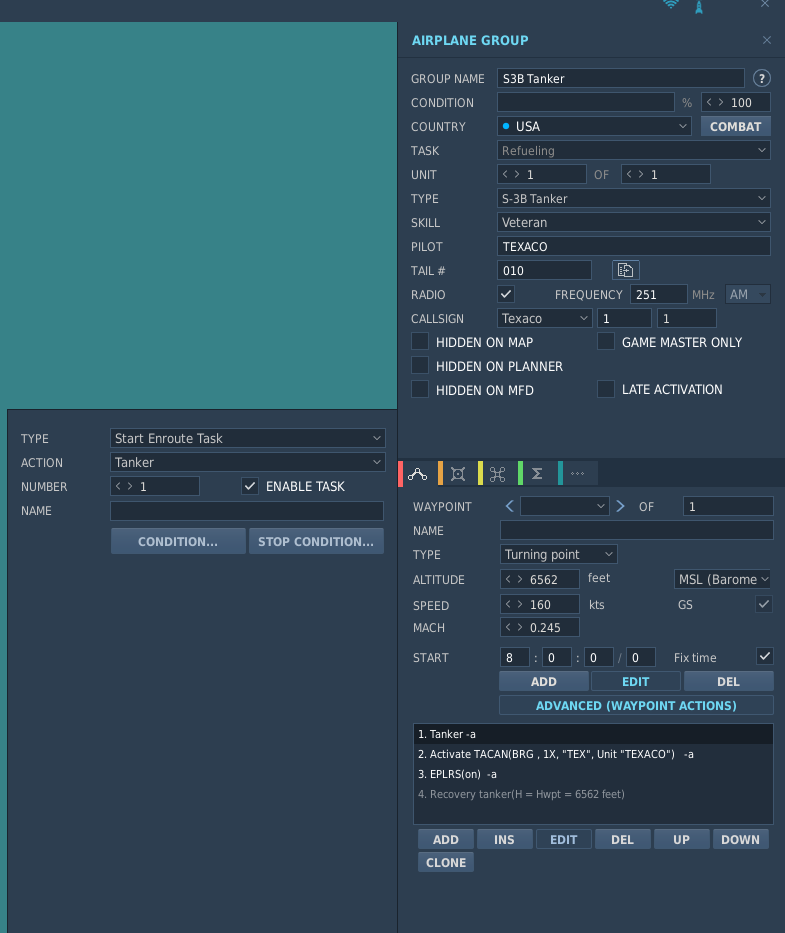The image size is (785, 933).
Task: Open the Summary sigma tab
Action: click(537, 474)
